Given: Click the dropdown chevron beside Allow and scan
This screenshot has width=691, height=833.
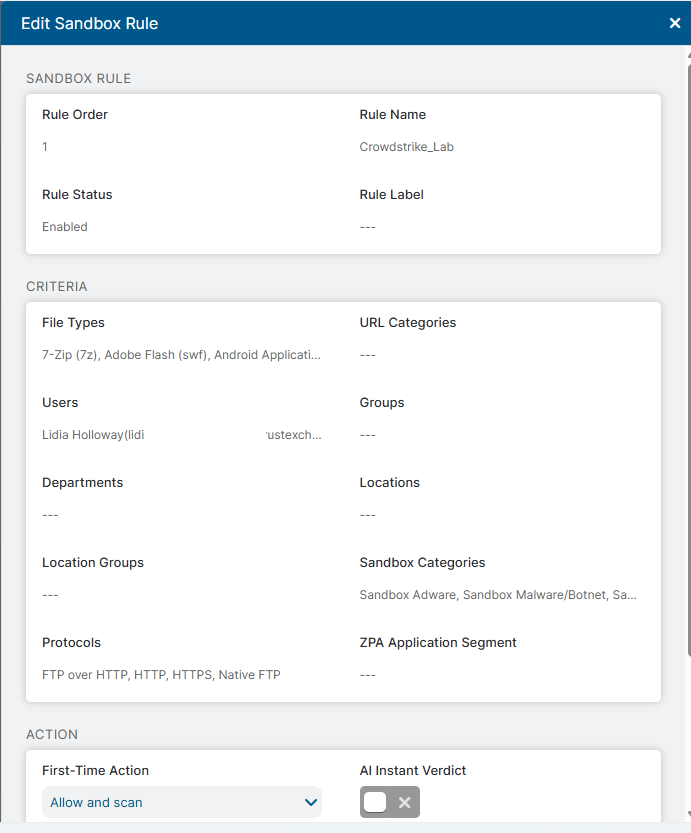Looking at the screenshot, I should [311, 802].
